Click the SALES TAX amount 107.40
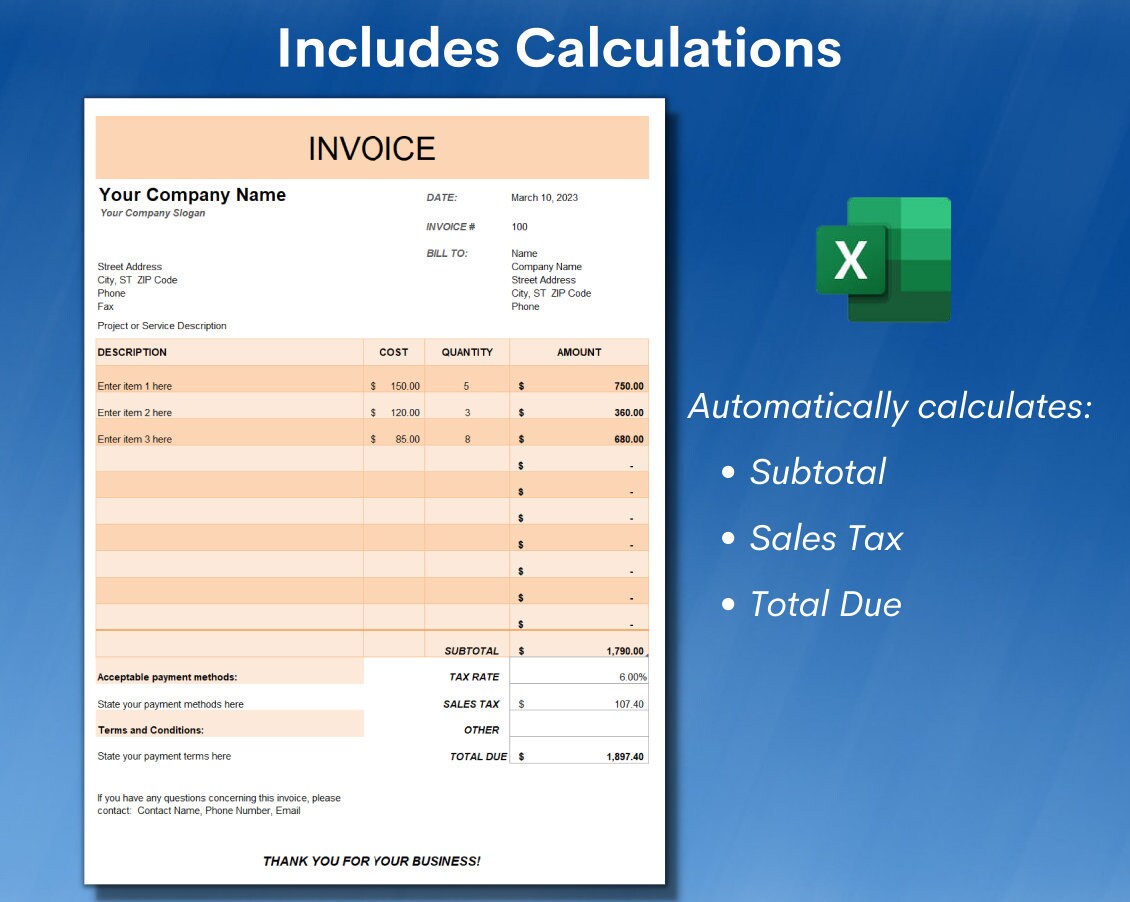 click(x=630, y=703)
